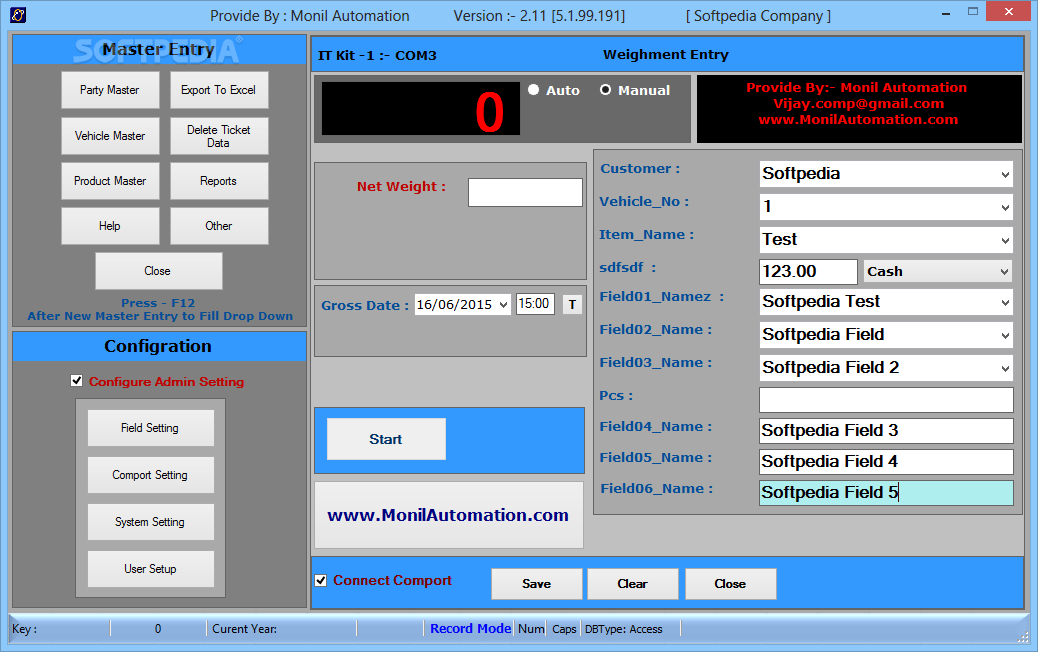Open the Comport Setting panel

[151, 475]
